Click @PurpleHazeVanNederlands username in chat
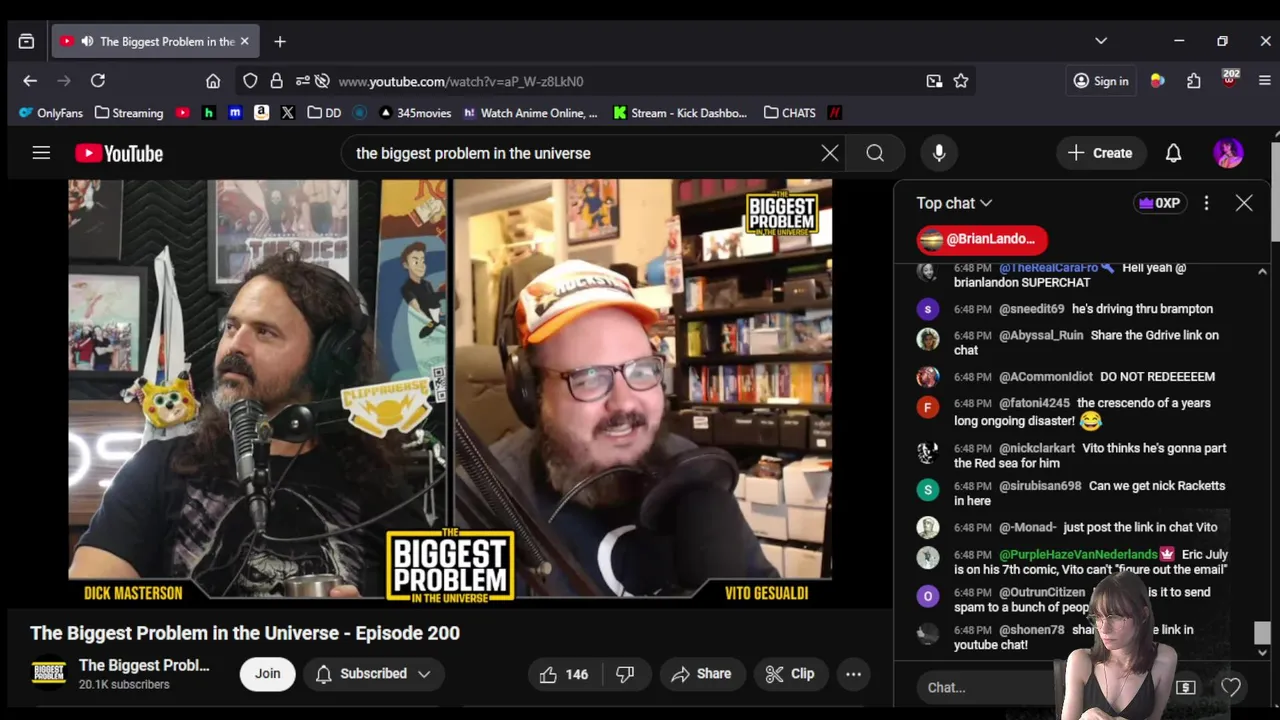Viewport: 1280px width, 720px height. tap(1078, 554)
